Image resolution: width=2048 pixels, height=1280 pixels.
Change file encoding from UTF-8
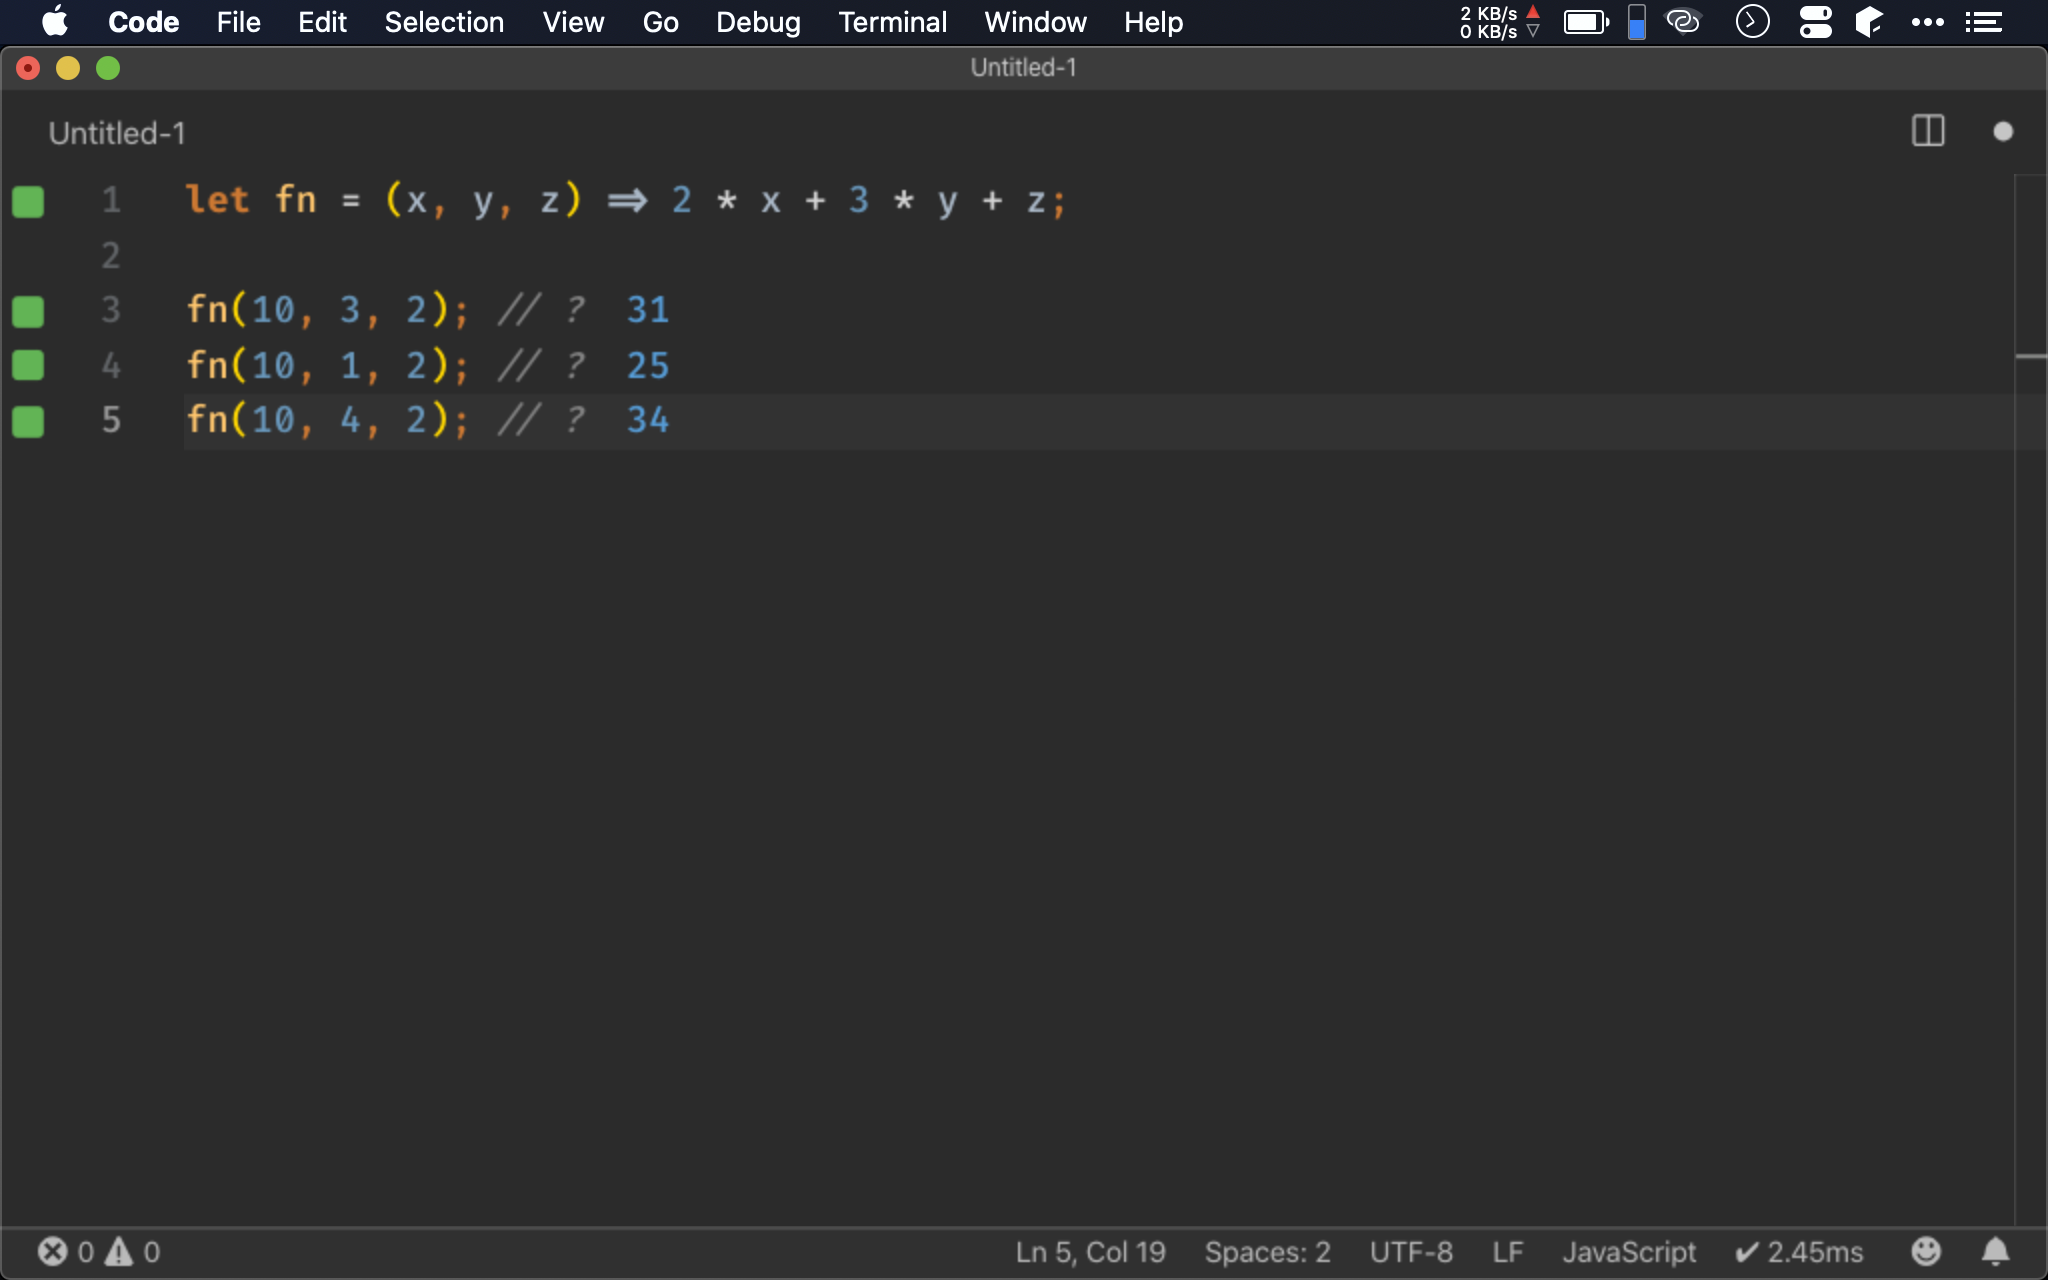(1410, 1251)
